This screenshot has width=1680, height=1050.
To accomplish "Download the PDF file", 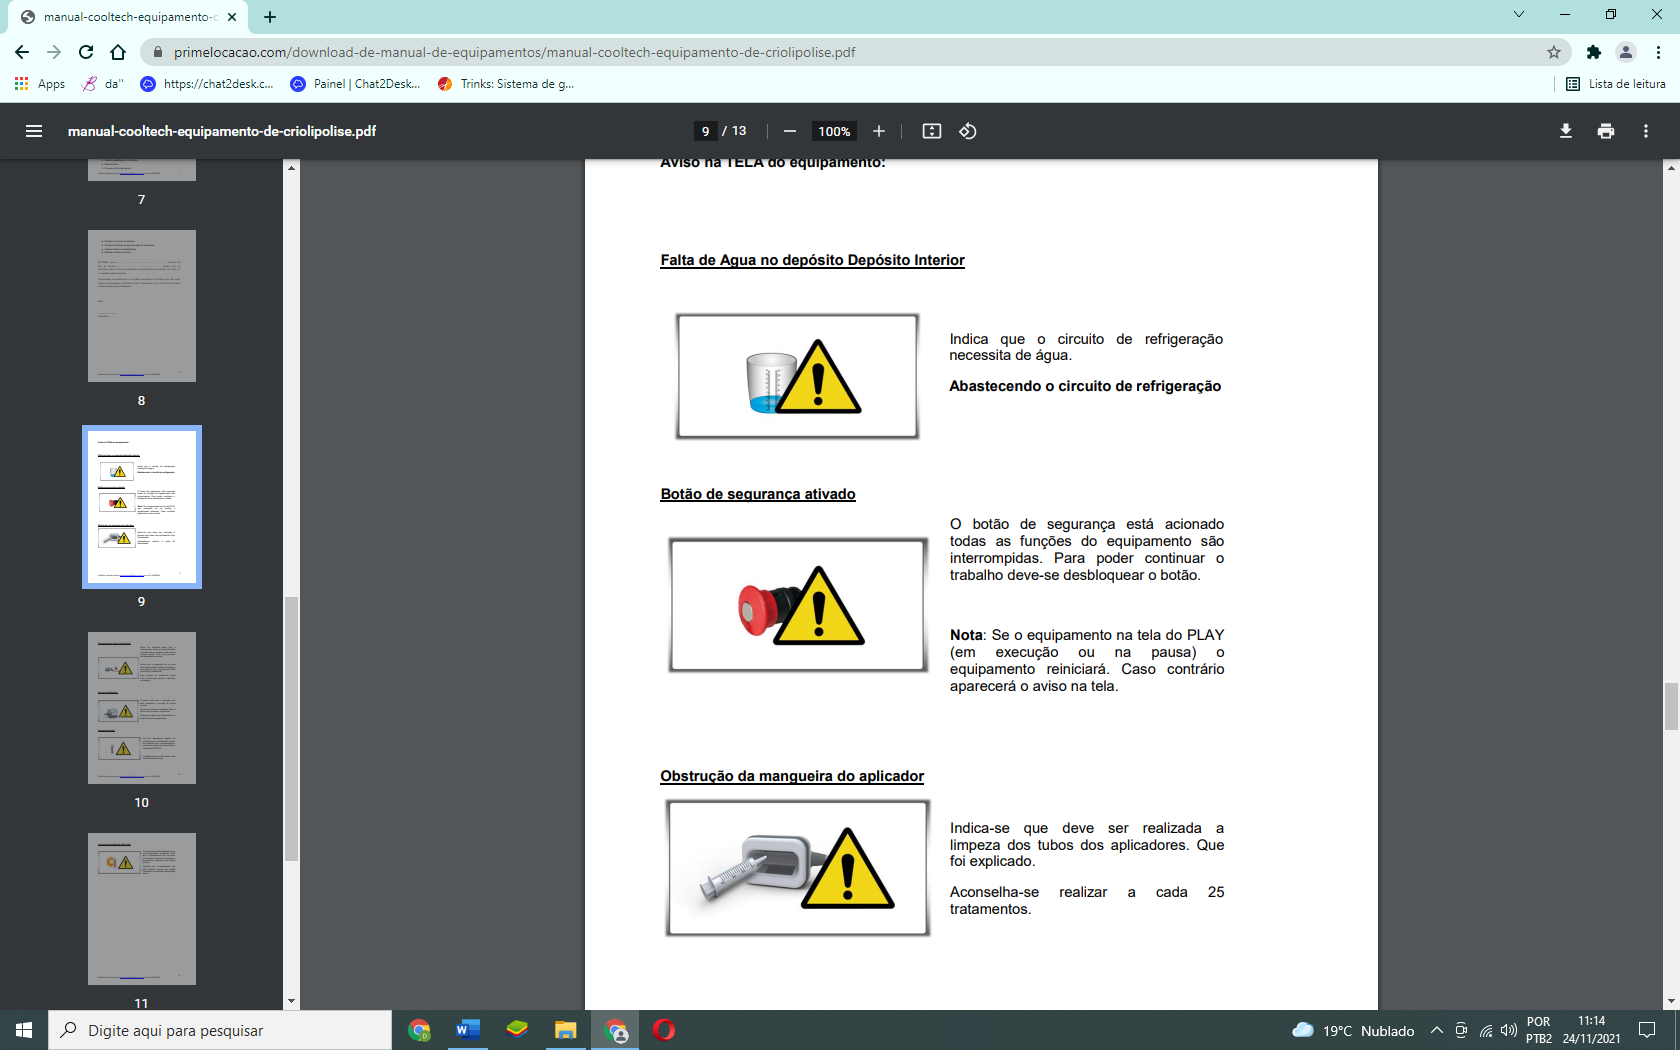I will coord(1566,131).
